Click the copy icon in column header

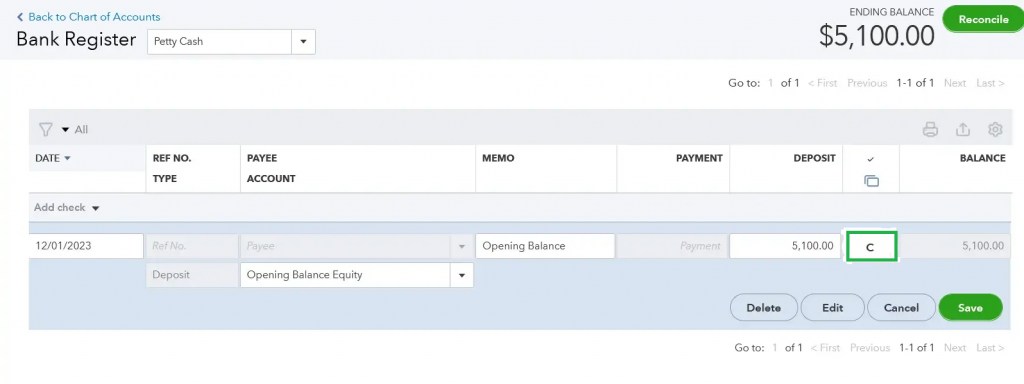[x=871, y=181]
